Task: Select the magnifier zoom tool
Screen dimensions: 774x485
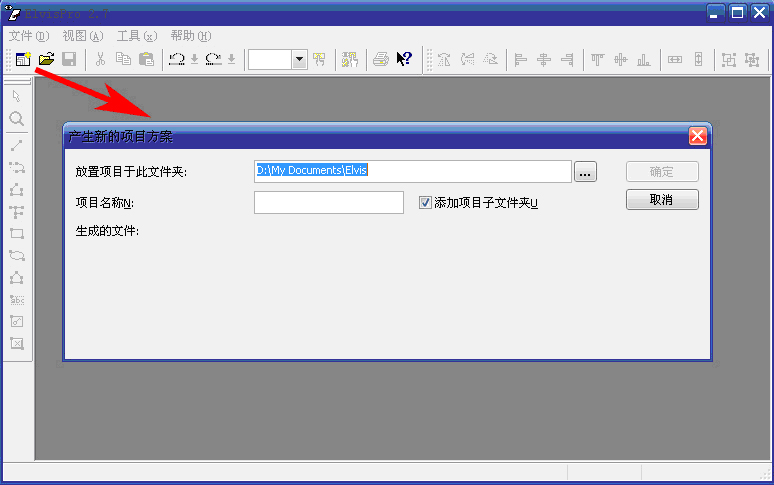Action: [17, 118]
